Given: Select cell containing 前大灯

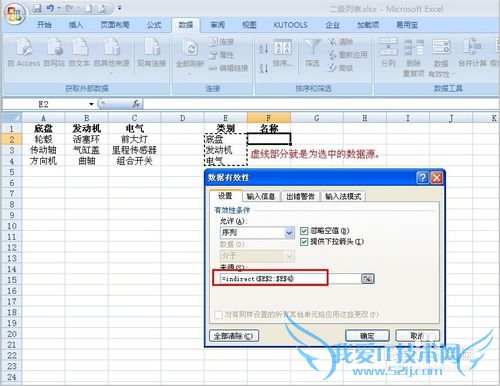Looking at the screenshot, I should (x=134, y=139).
